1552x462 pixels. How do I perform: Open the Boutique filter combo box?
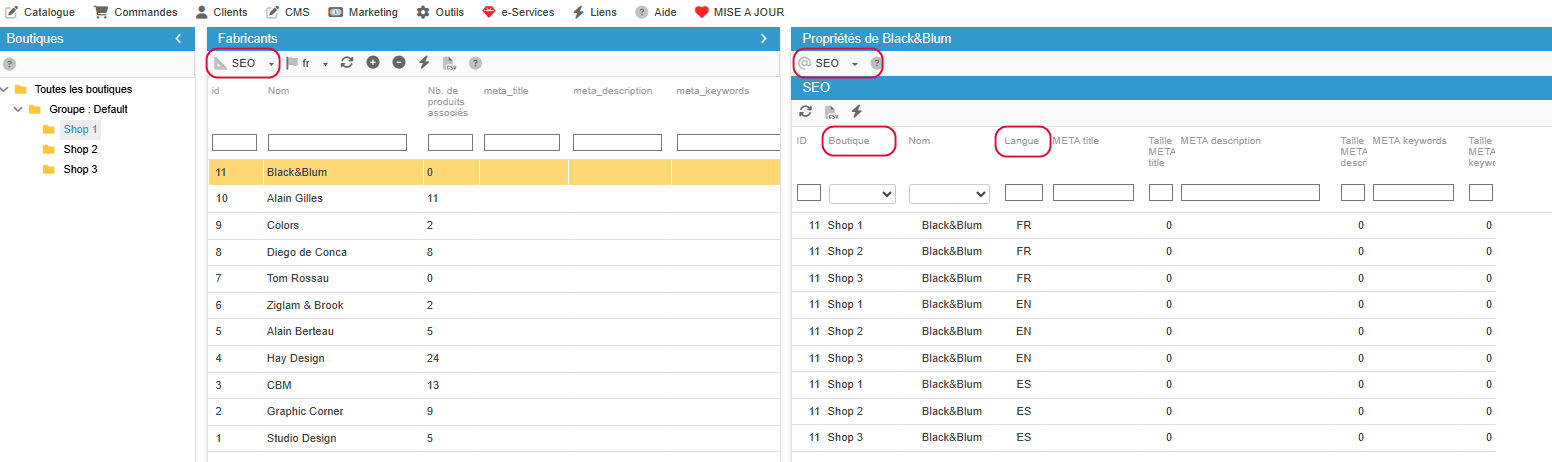[x=862, y=193]
